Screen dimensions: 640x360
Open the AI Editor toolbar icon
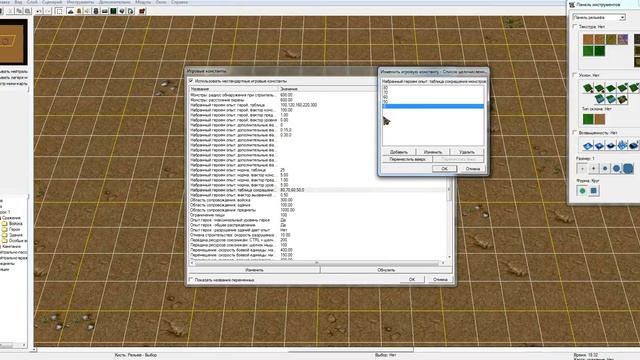[x=113, y=11]
